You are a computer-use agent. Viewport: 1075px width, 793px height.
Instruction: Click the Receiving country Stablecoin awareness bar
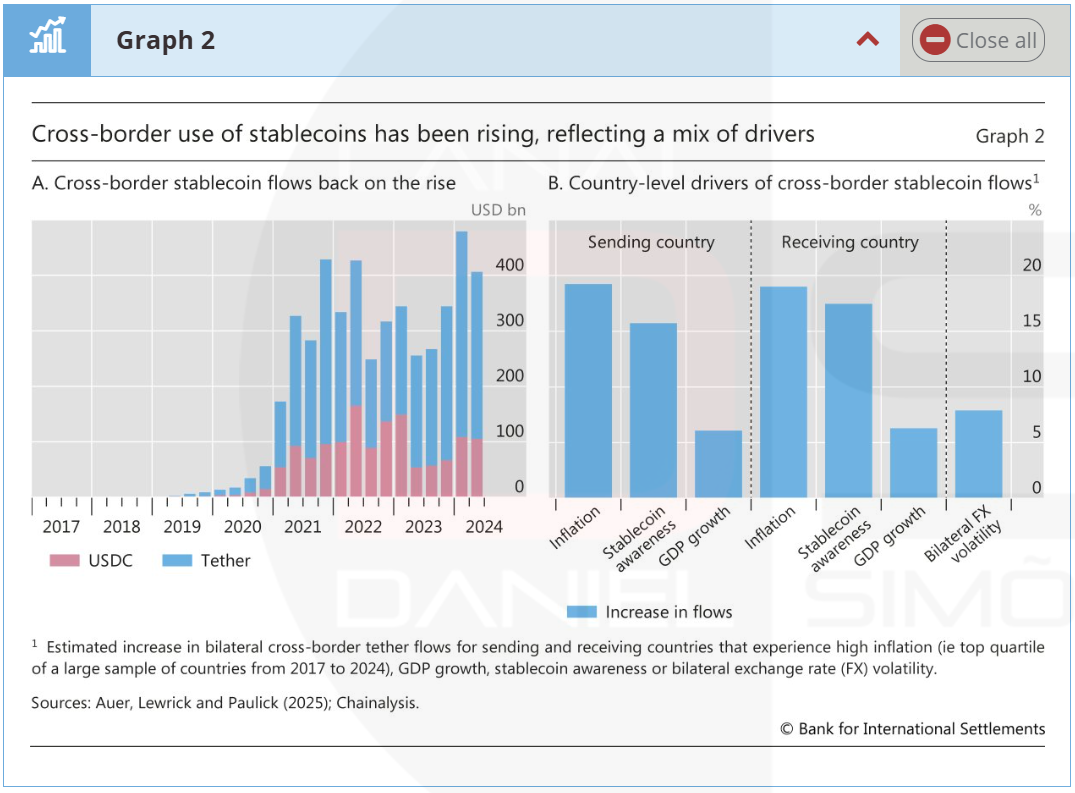[x=849, y=400]
